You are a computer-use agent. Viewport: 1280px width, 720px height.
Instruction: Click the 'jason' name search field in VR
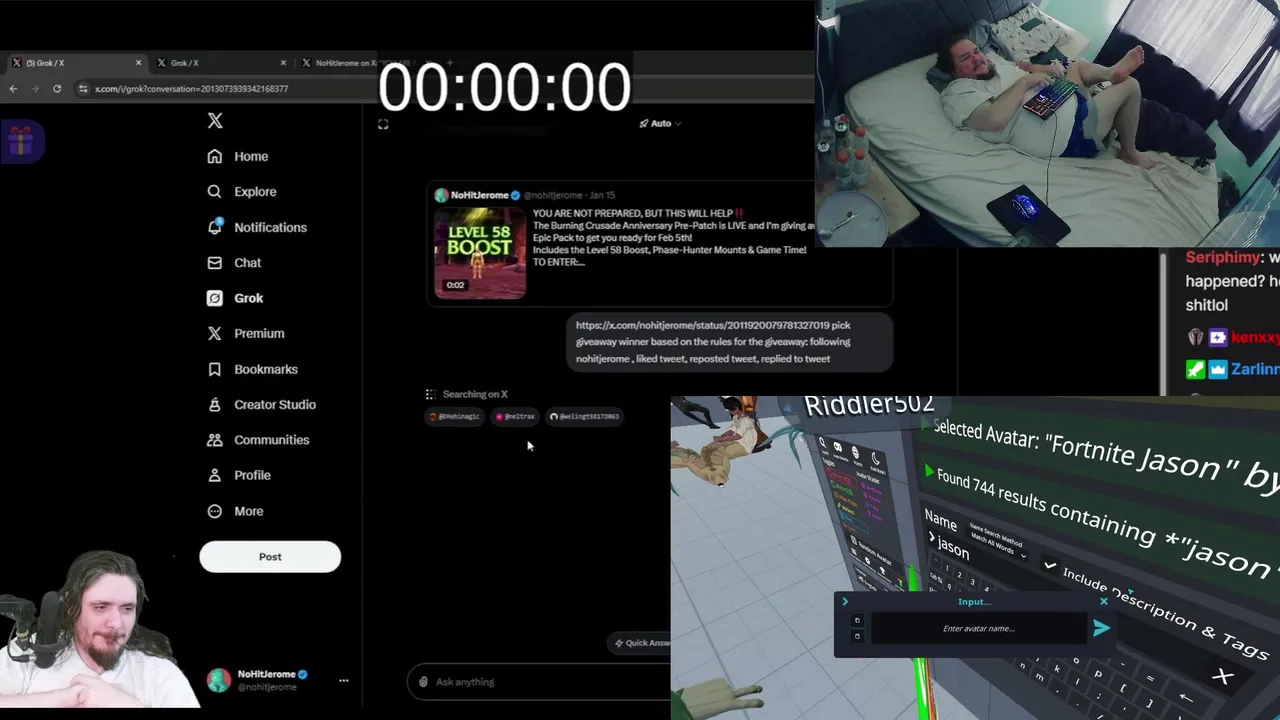[952, 550]
